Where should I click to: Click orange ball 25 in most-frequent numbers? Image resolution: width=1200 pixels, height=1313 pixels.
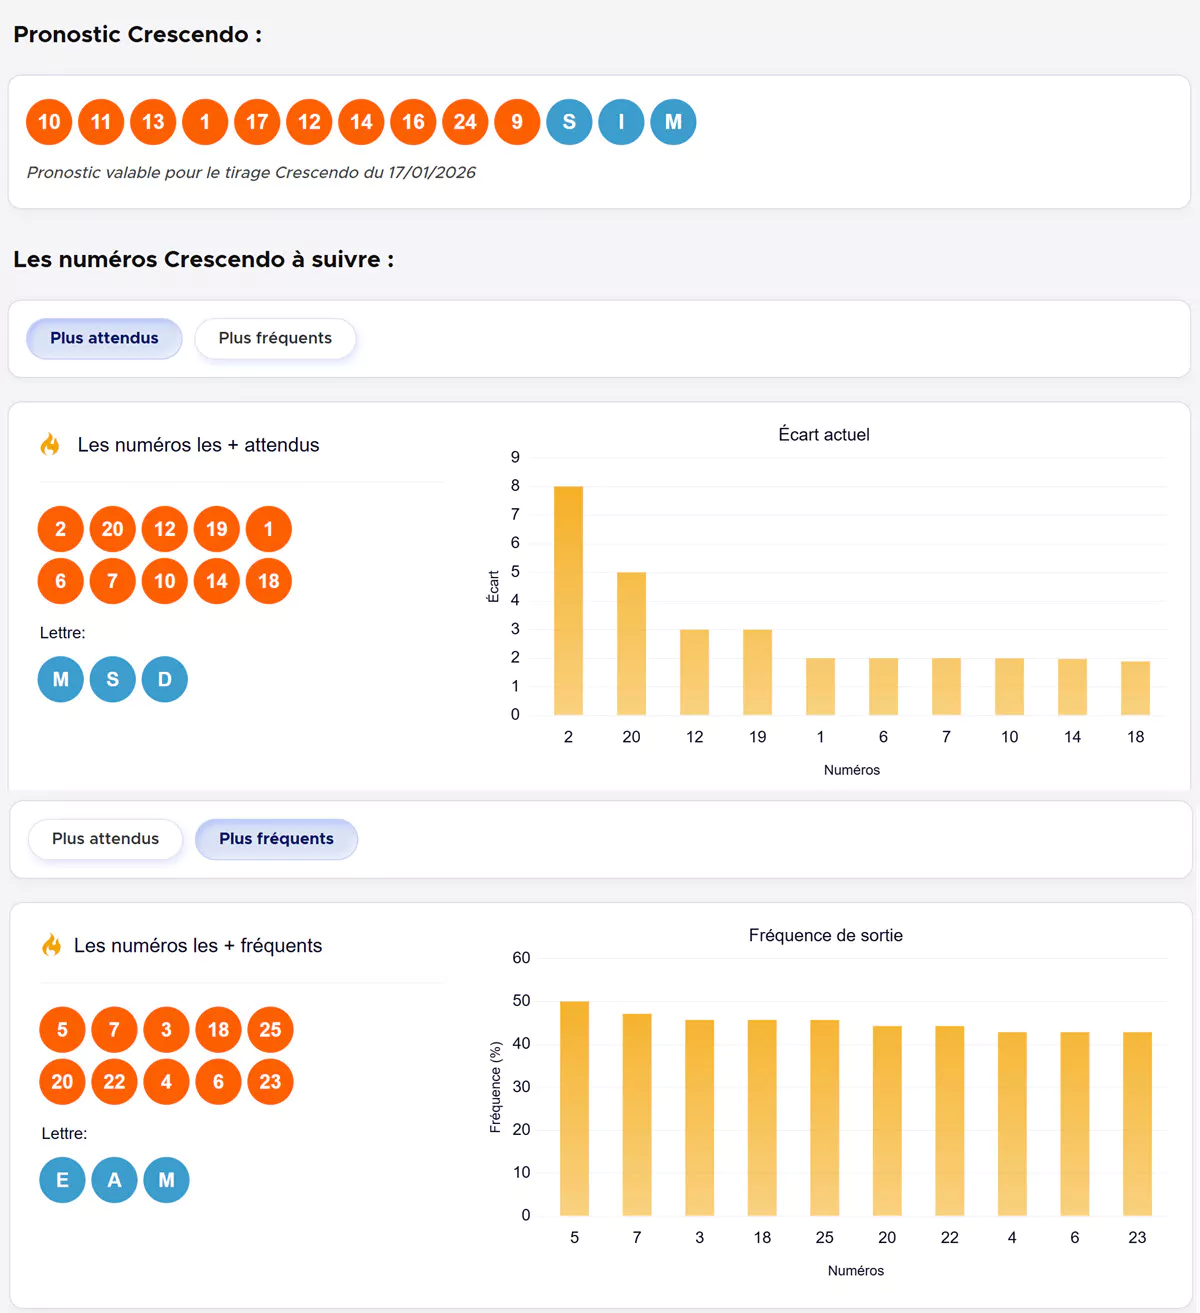pyautogui.click(x=270, y=1030)
